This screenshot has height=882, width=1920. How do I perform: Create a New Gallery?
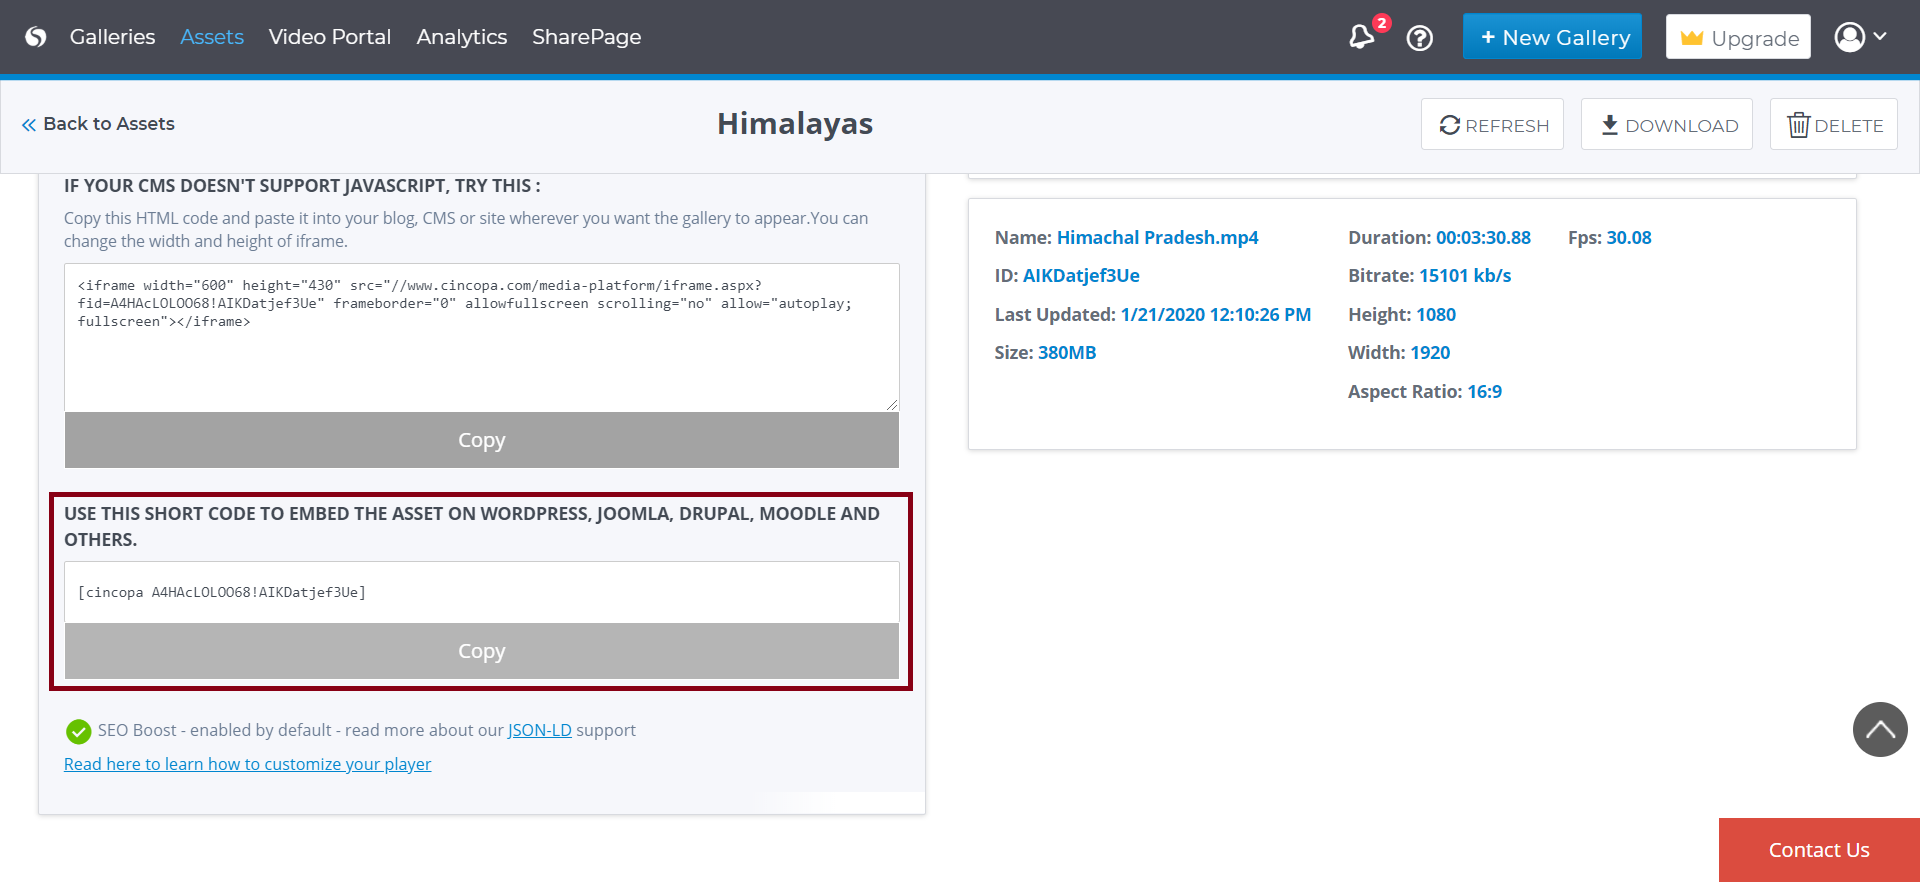pyautogui.click(x=1552, y=37)
